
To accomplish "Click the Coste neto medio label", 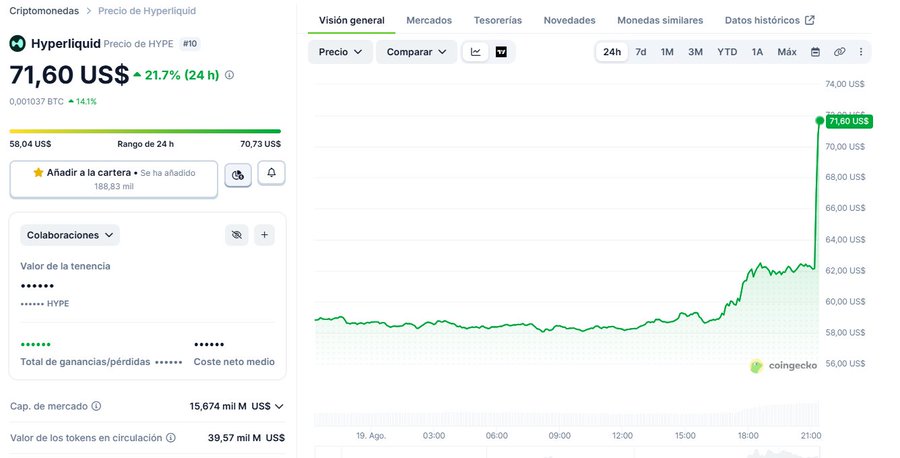I will click(x=234, y=362).
